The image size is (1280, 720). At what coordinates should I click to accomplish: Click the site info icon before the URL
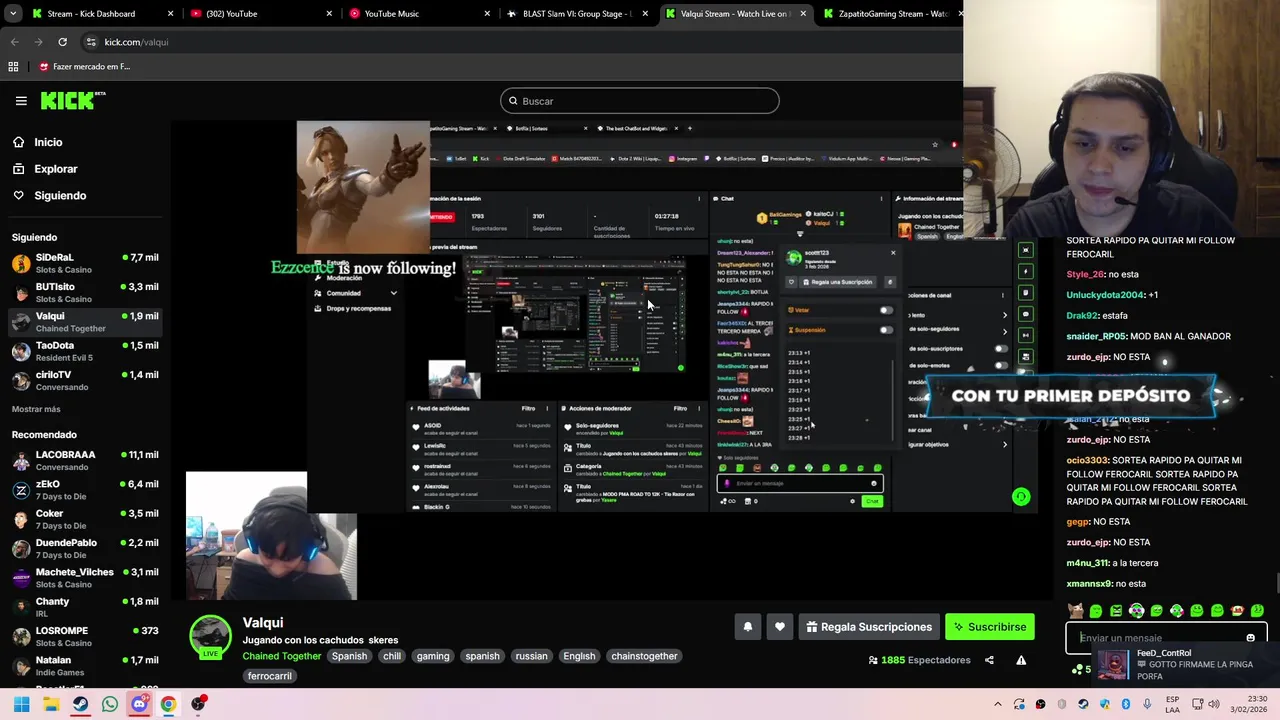tap(91, 42)
